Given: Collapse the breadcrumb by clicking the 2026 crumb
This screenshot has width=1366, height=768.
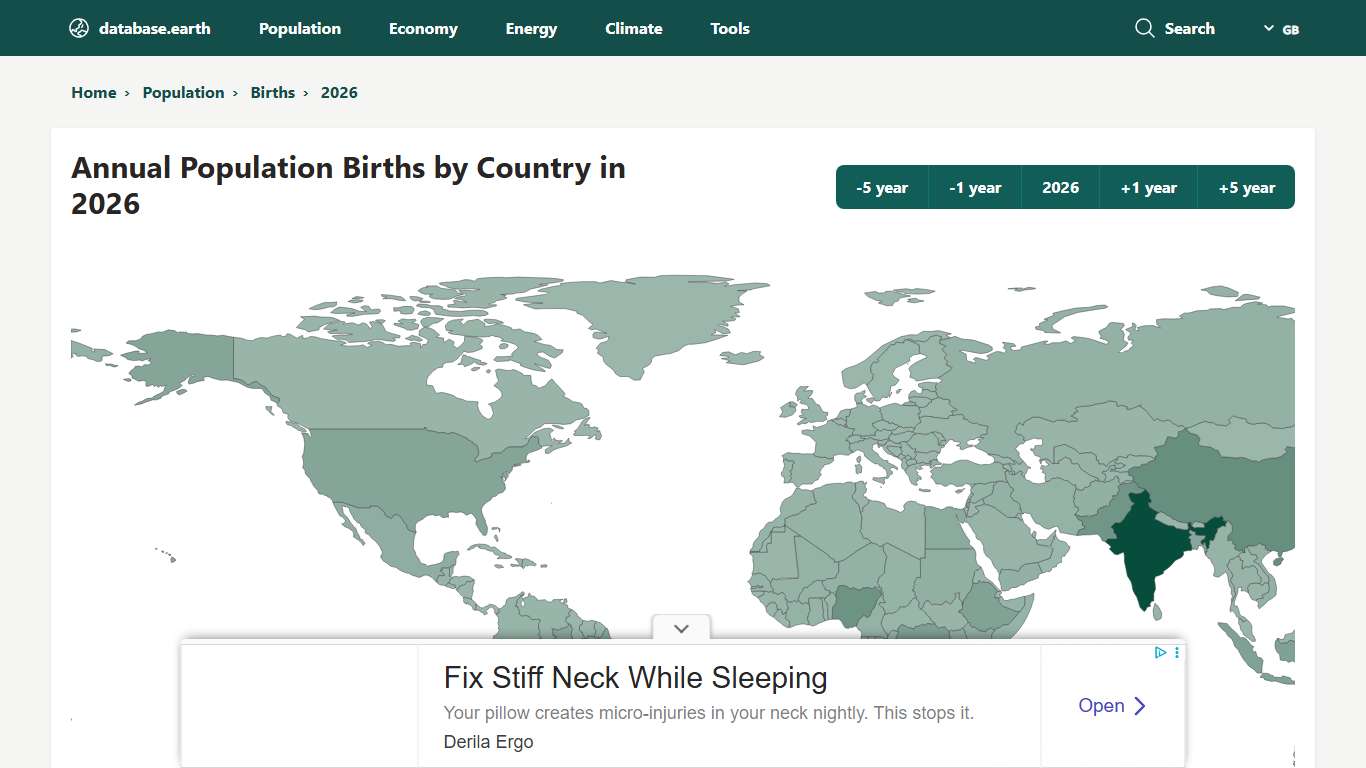Looking at the screenshot, I should tap(339, 92).
